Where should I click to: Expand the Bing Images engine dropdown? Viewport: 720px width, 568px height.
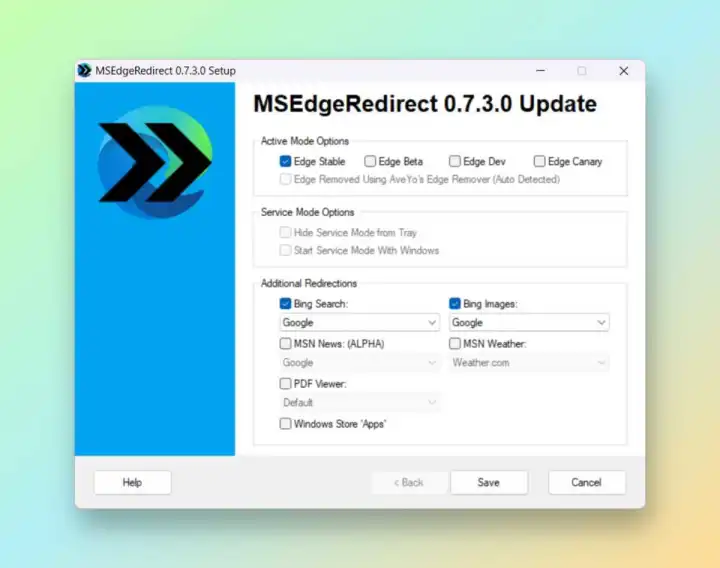(x=529, y=323)
